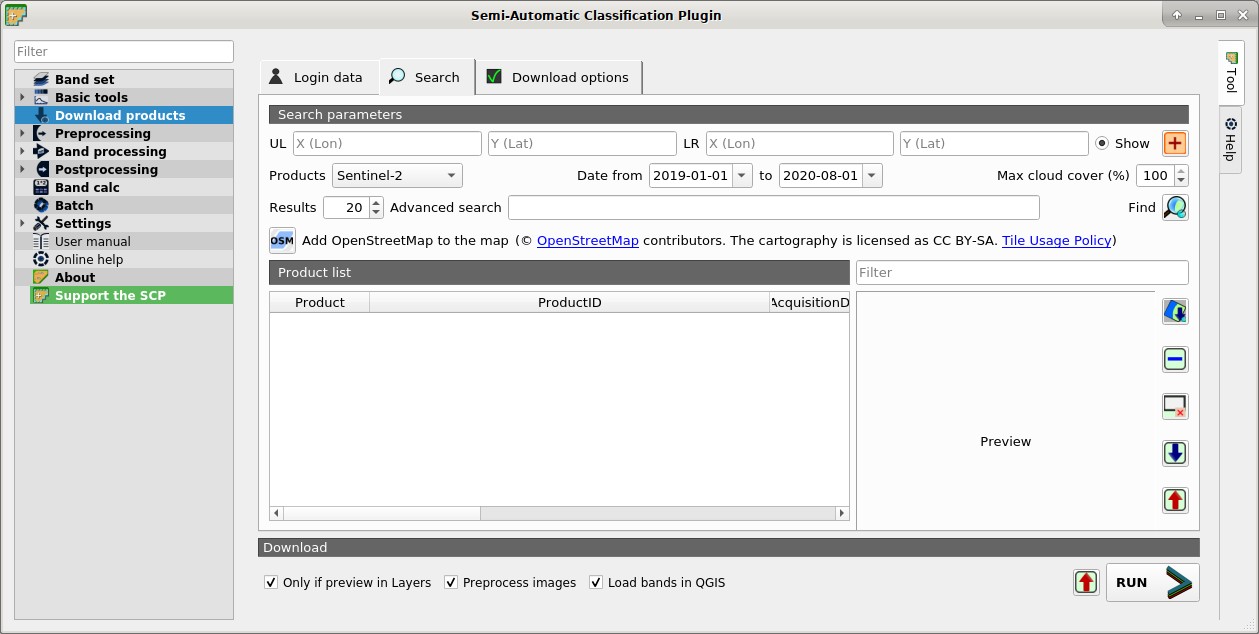Click the plugin logo in title bar
The image size is (1259, 634).
click(16, 15)
